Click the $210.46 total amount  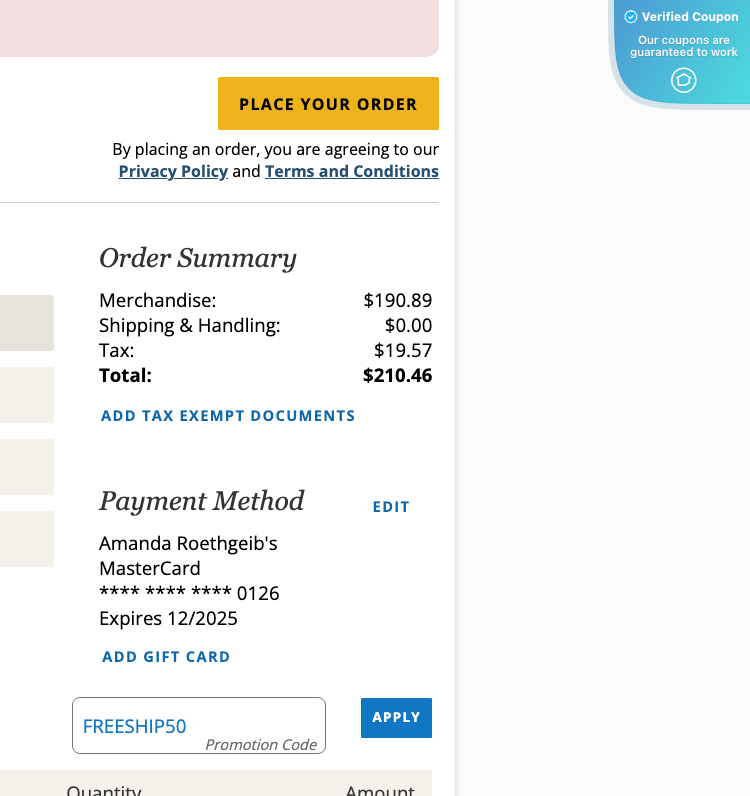[x=397, y=376]
